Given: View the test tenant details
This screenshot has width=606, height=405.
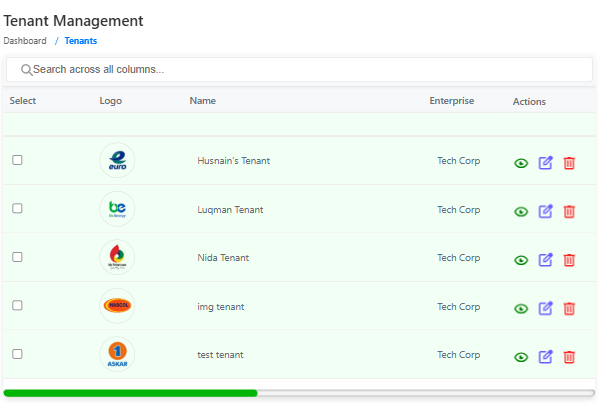Looking at the screenshot, I should pyautogui.click(x=521, y=357).
